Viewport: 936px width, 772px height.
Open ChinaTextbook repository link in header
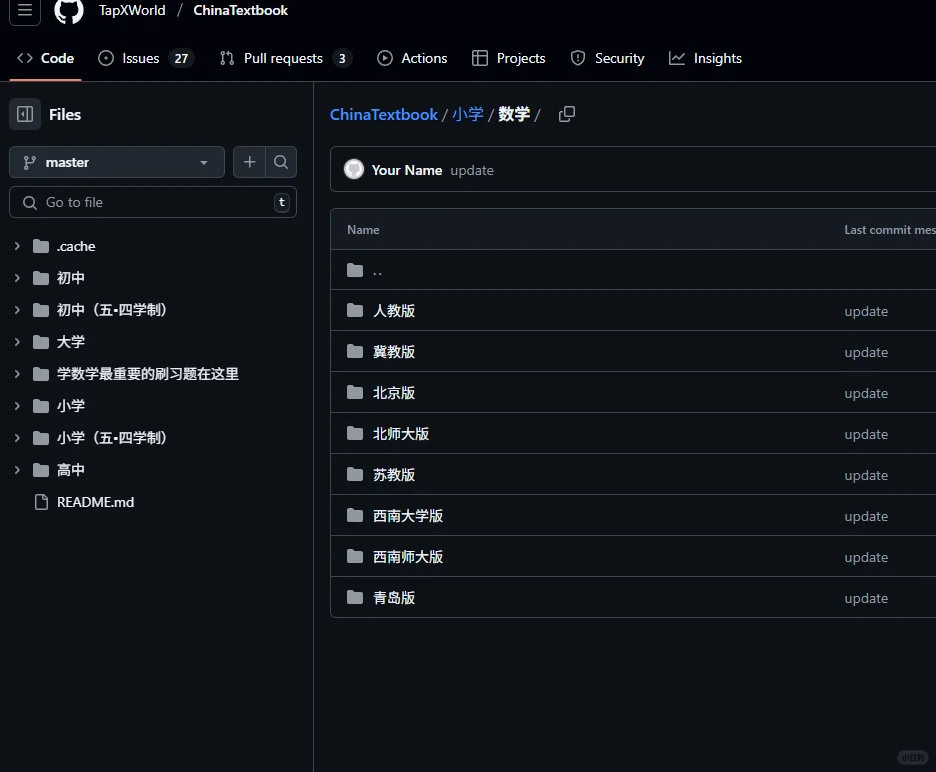(240, 10)
